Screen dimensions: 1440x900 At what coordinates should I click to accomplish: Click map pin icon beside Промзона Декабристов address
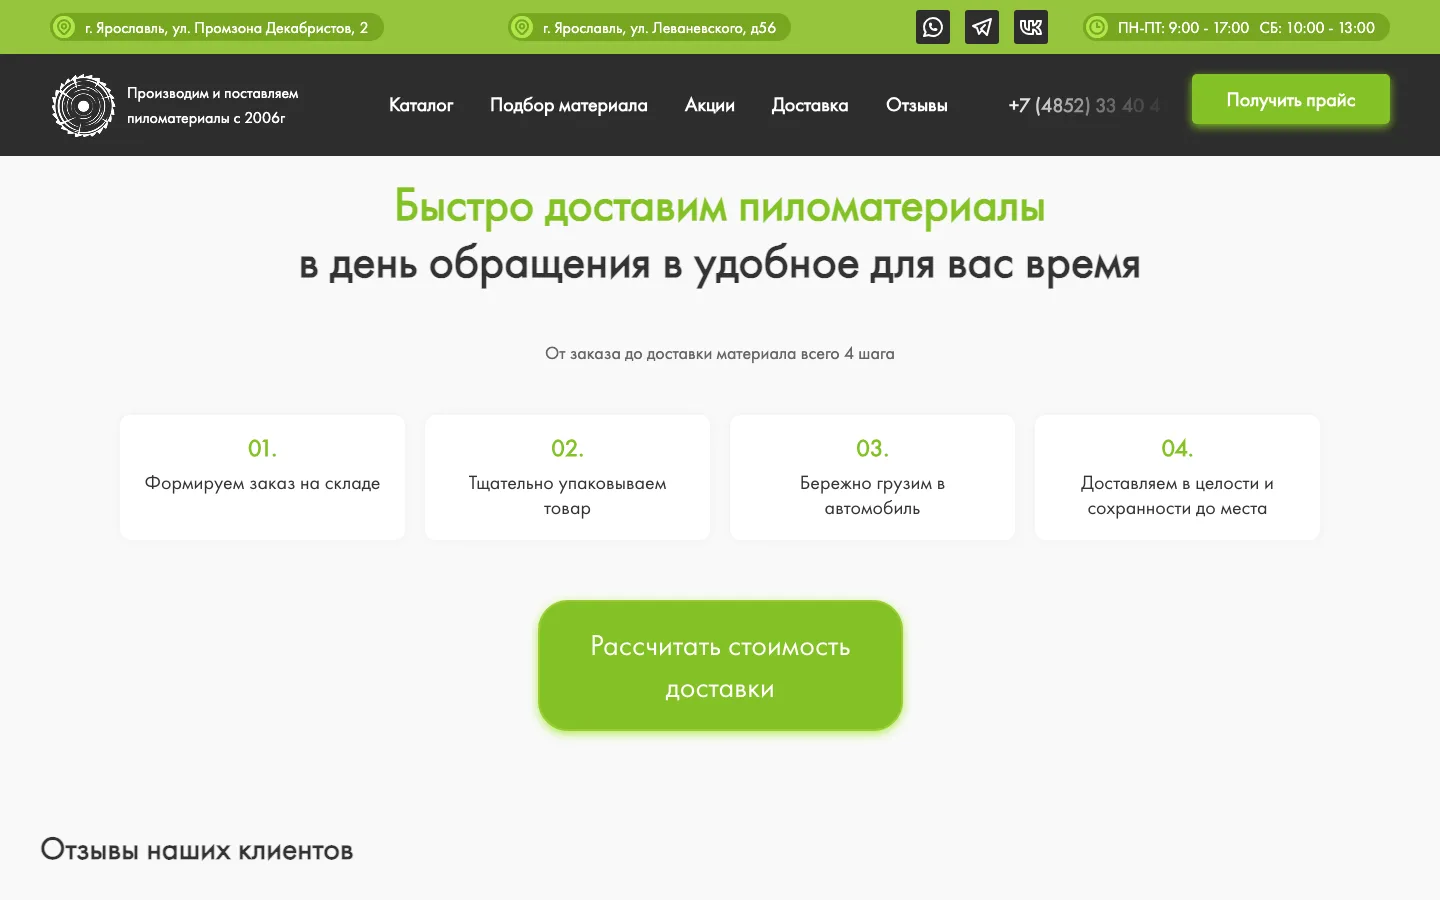[x=64, y=27]
